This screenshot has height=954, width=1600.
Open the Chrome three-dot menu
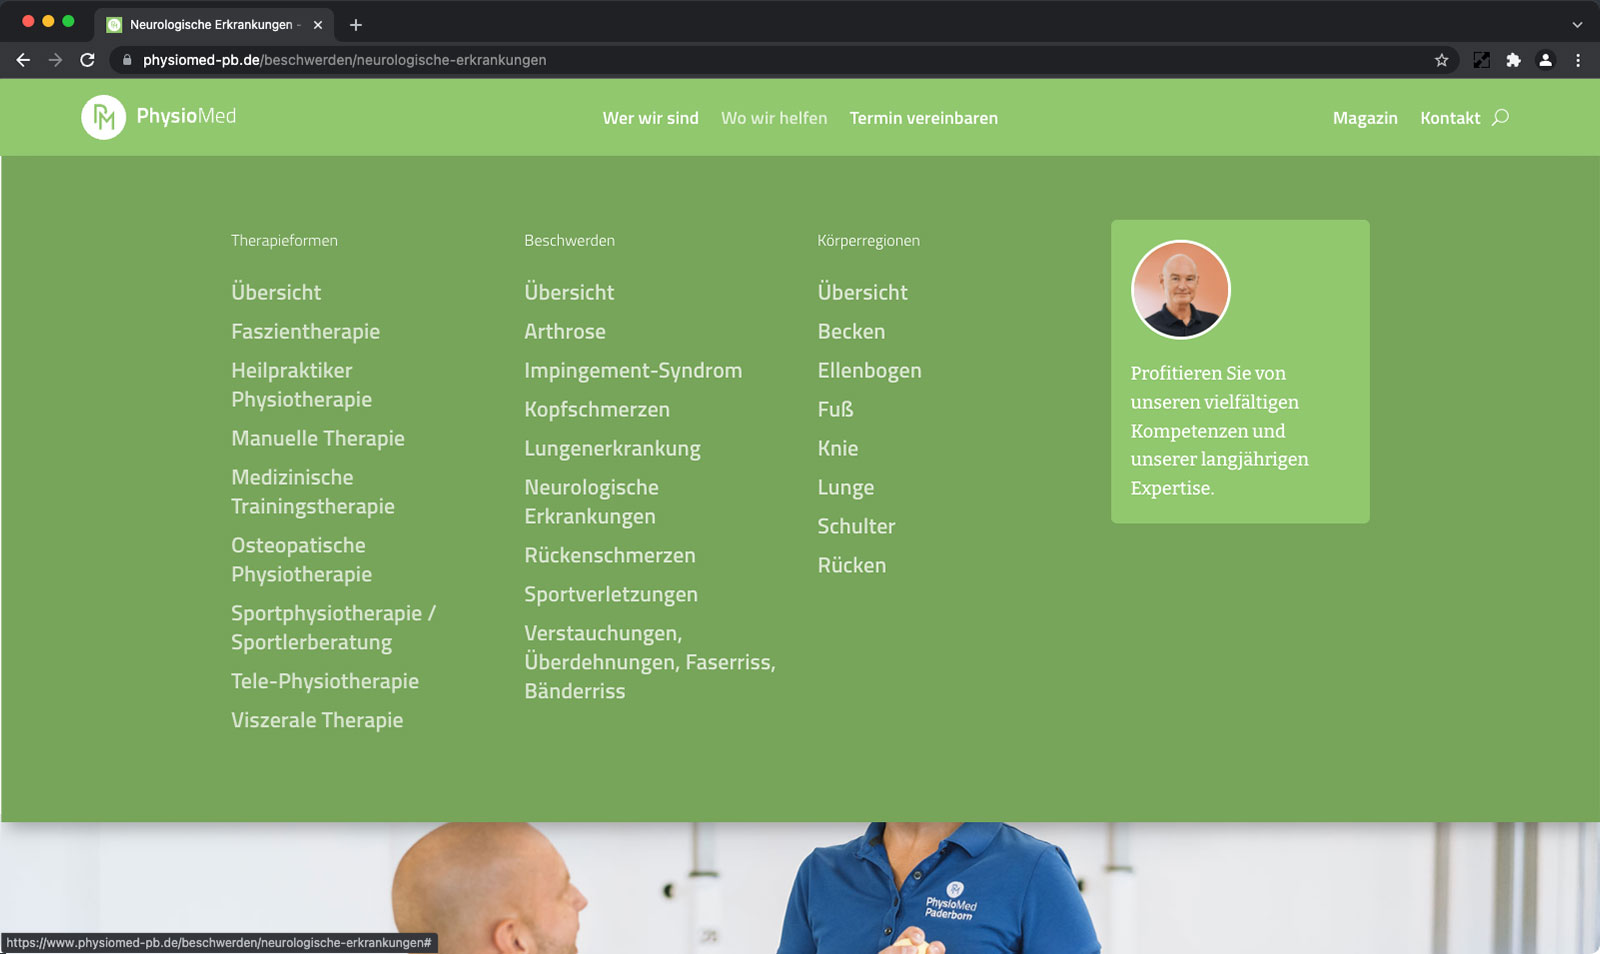tap(1578, 60)
